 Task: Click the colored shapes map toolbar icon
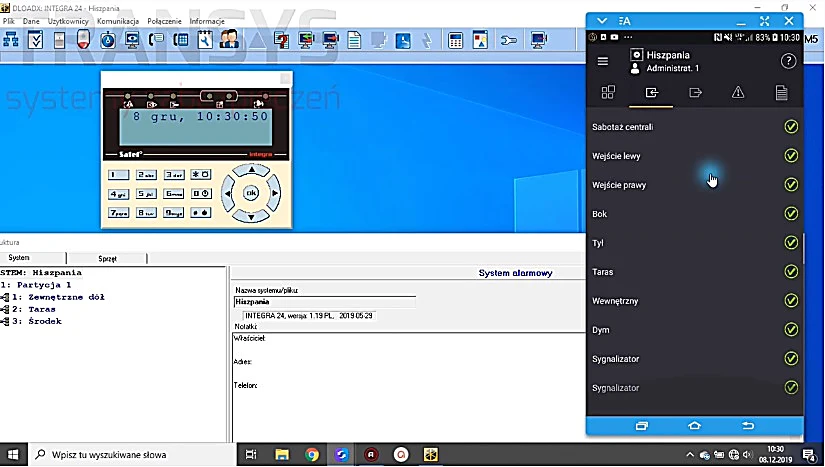tap(480, 40)
